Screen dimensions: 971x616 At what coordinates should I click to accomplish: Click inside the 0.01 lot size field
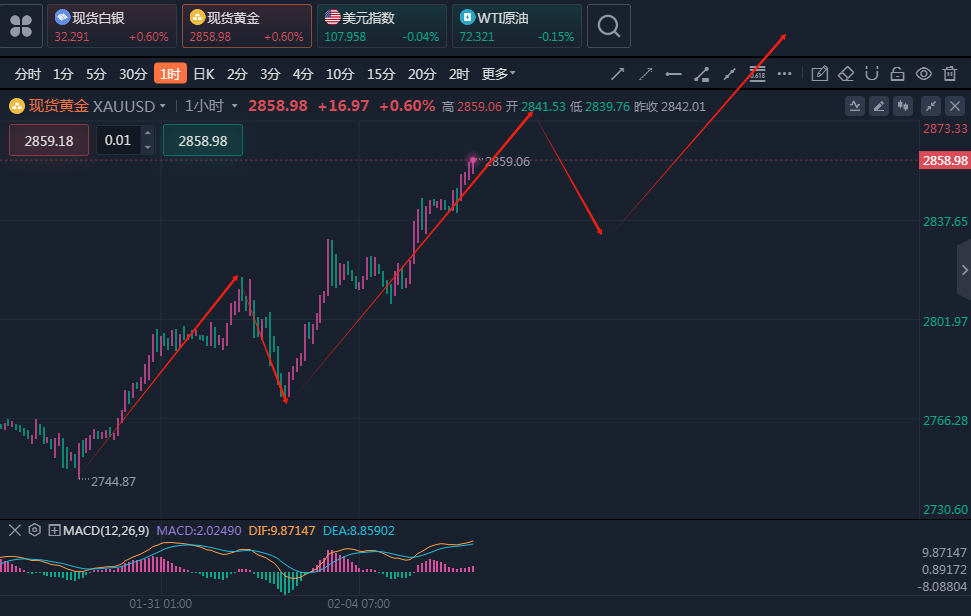point(118,141)
